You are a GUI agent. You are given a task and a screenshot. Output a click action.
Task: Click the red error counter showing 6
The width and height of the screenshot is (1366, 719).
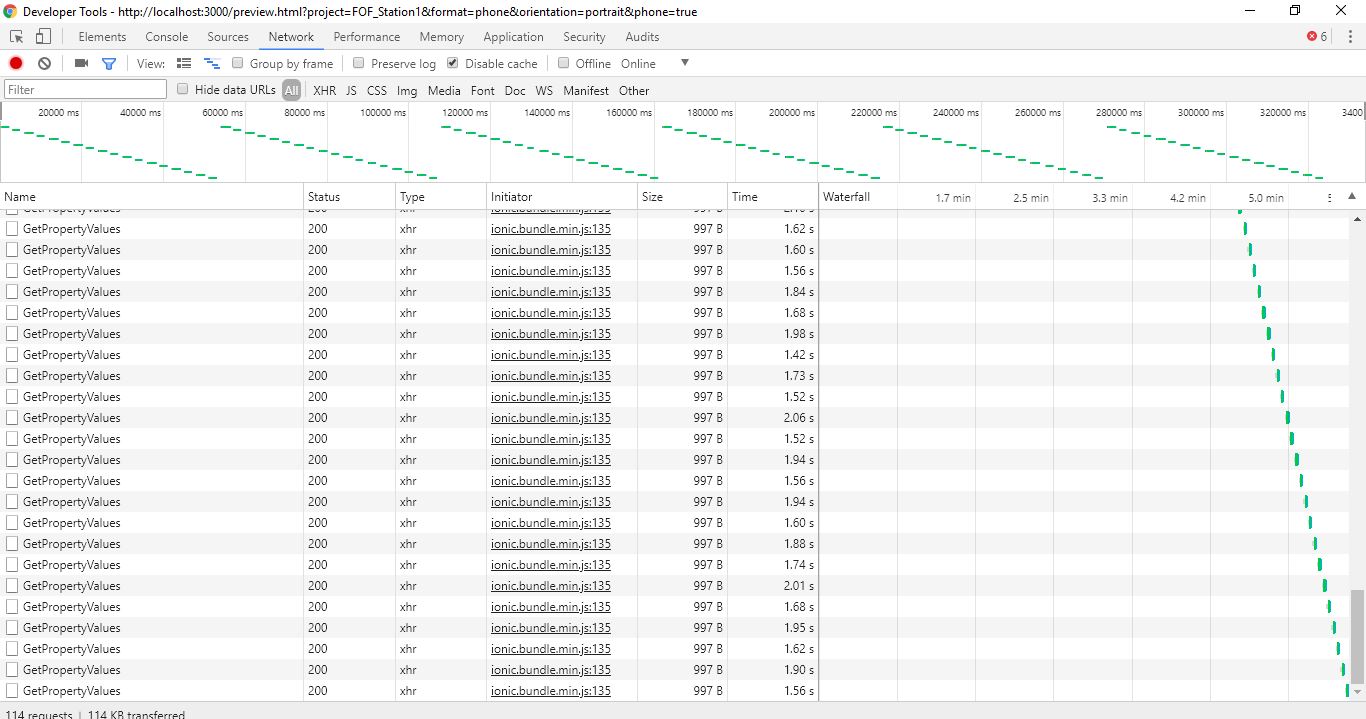point(1315,35)
